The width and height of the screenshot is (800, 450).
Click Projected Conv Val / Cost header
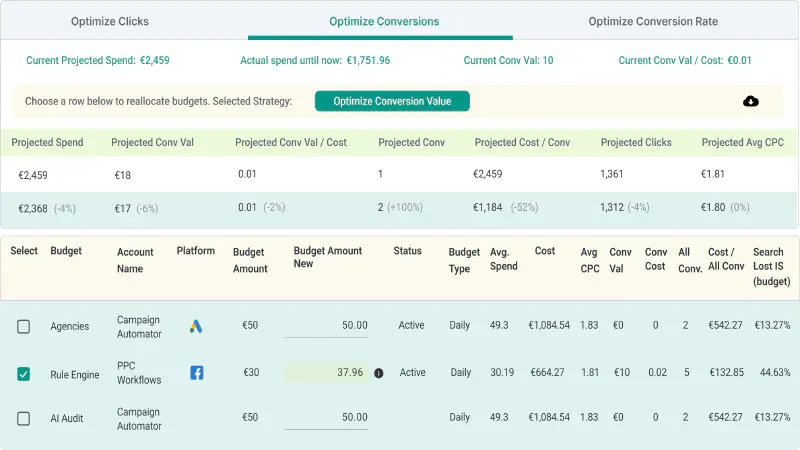coord(291,142)
